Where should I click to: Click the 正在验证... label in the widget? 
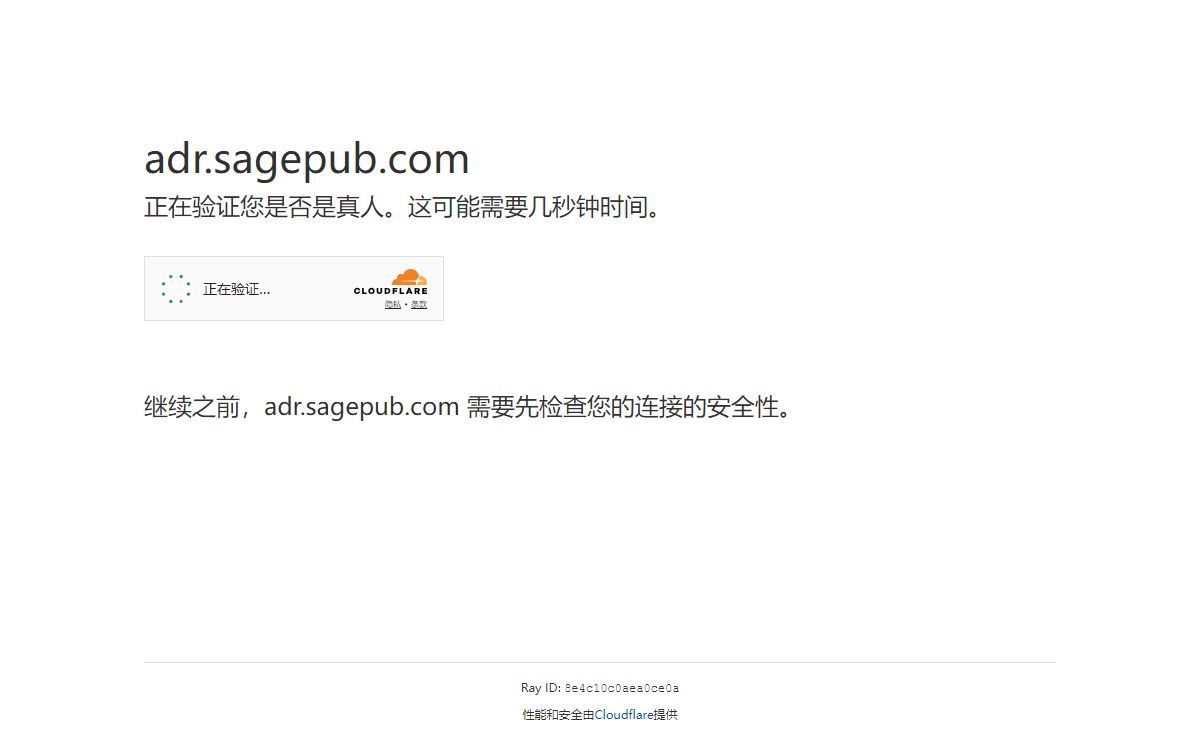(237, 289)
